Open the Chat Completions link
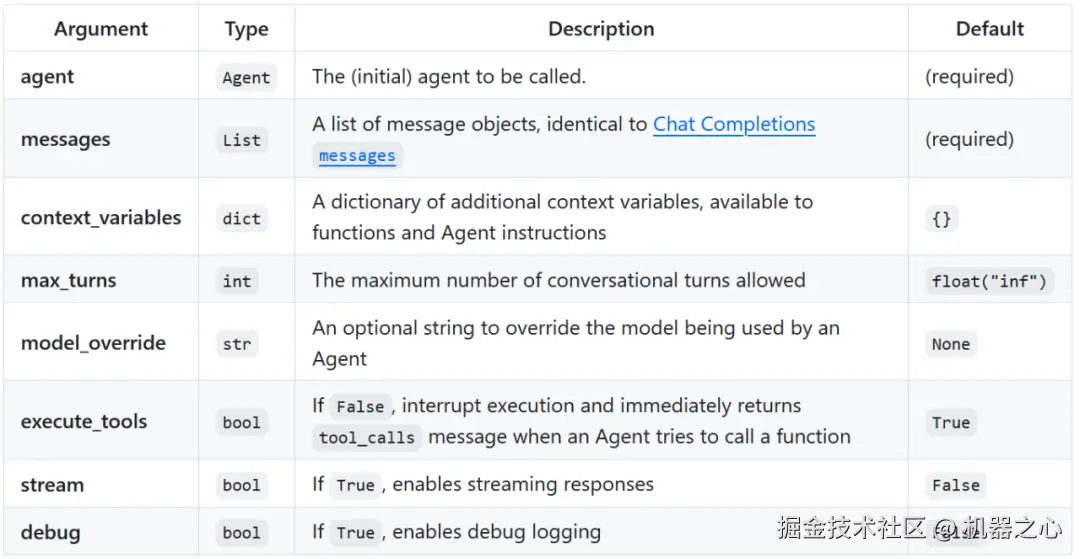1080x559 pixels. (733, 124)
